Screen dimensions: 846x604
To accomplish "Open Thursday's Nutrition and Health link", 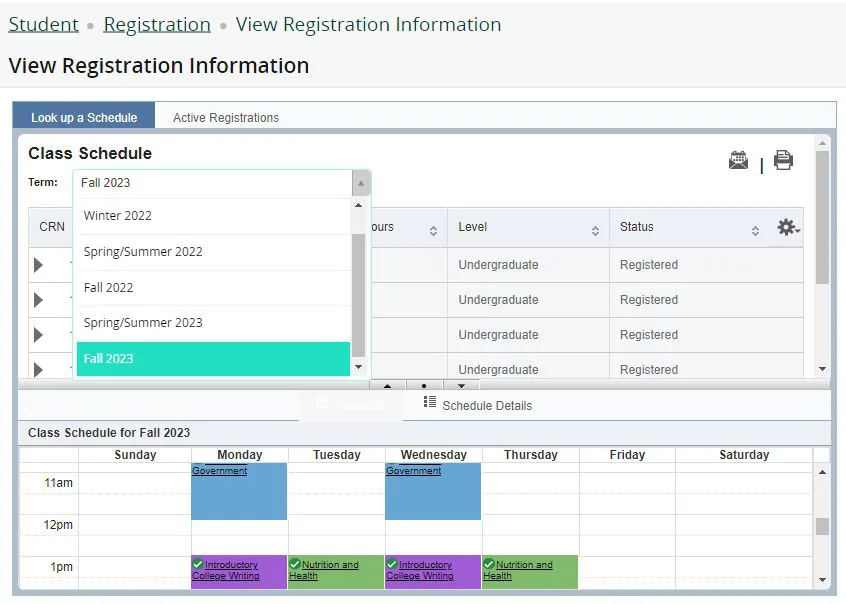I will click(x=518, y=570).
